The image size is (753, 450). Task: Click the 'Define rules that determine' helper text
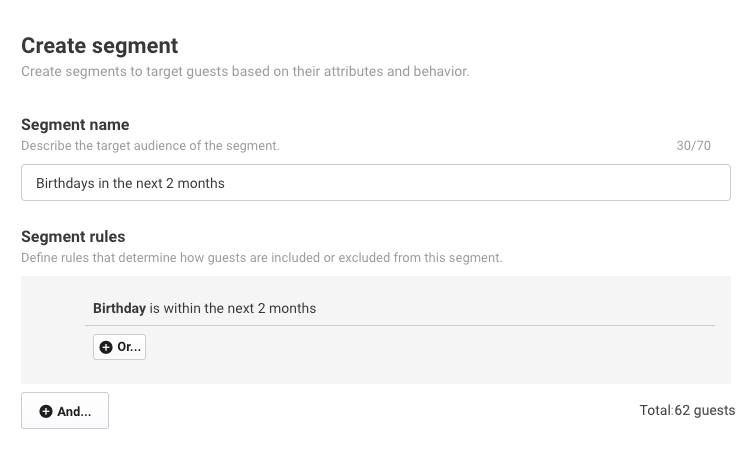click(x=262, y=258)
